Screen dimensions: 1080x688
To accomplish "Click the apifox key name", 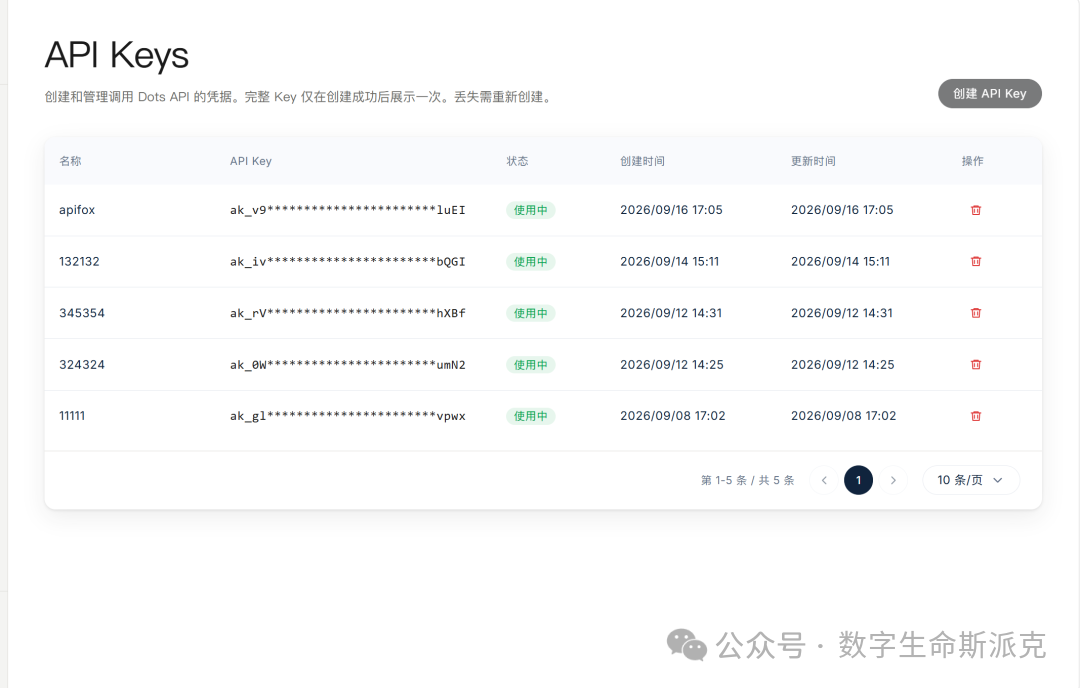I will (77, 210).
